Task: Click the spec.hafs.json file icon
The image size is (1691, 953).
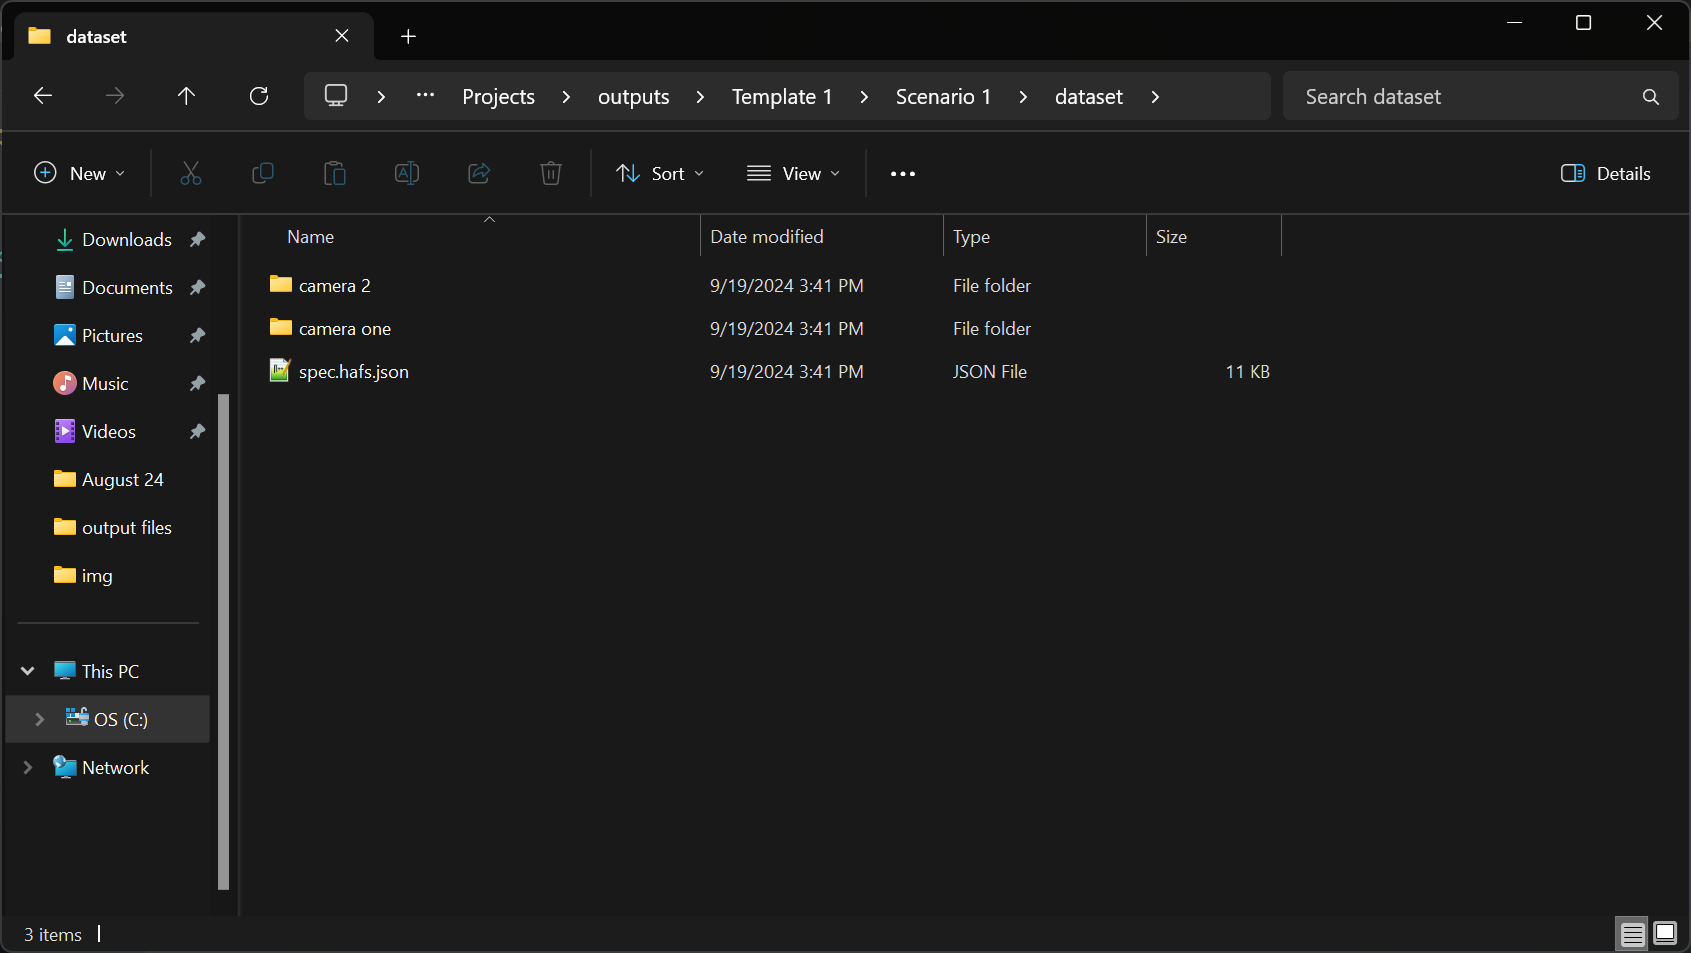Action: point(280,371)
